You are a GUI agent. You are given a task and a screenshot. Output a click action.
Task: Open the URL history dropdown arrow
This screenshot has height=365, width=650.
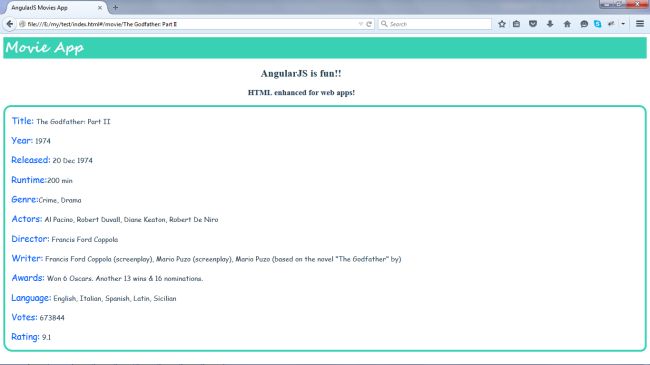coord(360,24)
